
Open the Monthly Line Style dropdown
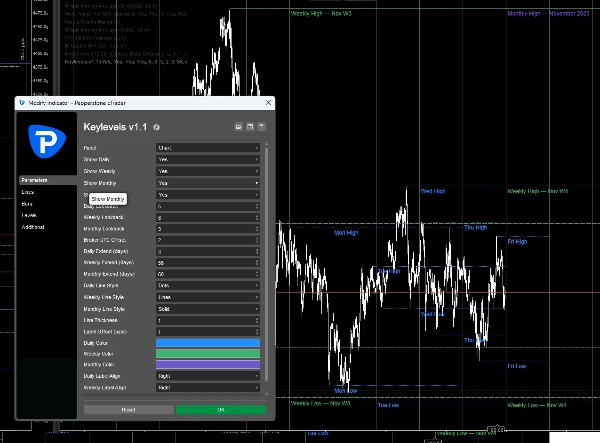[208, 309]
